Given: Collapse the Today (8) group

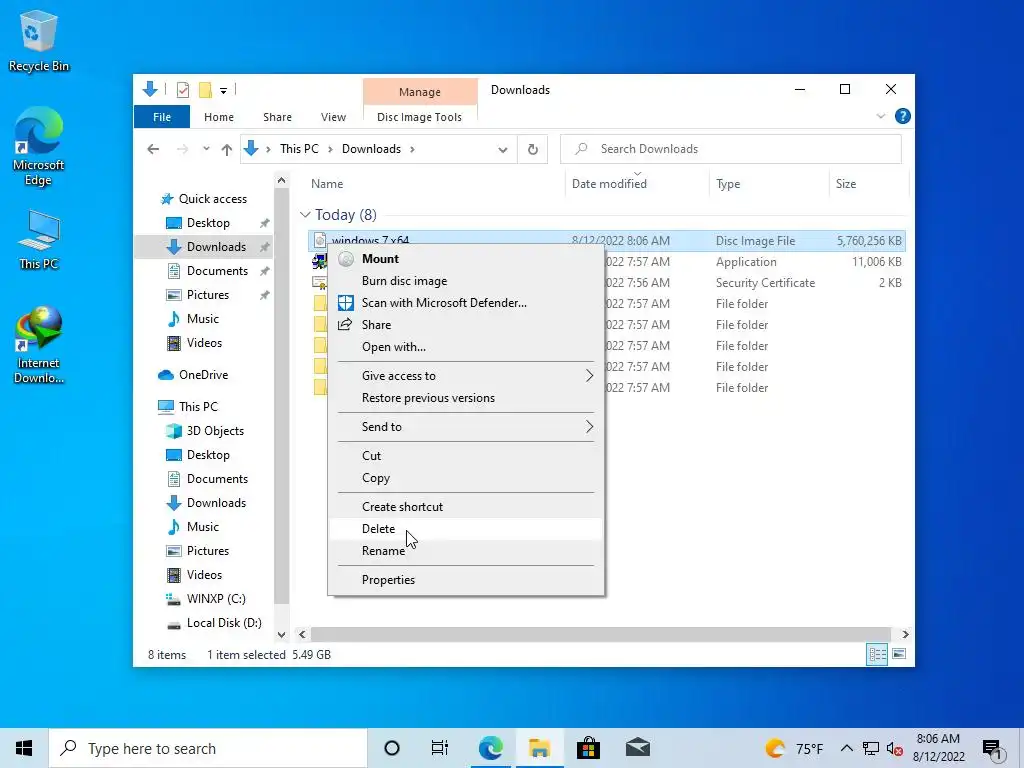Looking at the screenshot, I should 305,215.
